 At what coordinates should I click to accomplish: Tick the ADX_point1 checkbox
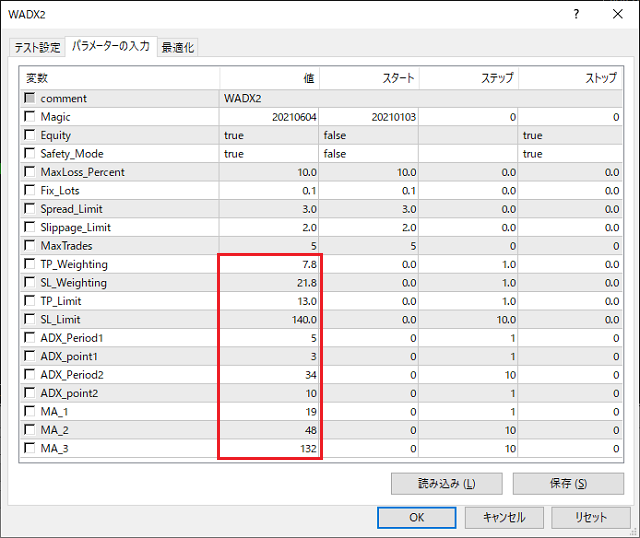coord(30,356)
